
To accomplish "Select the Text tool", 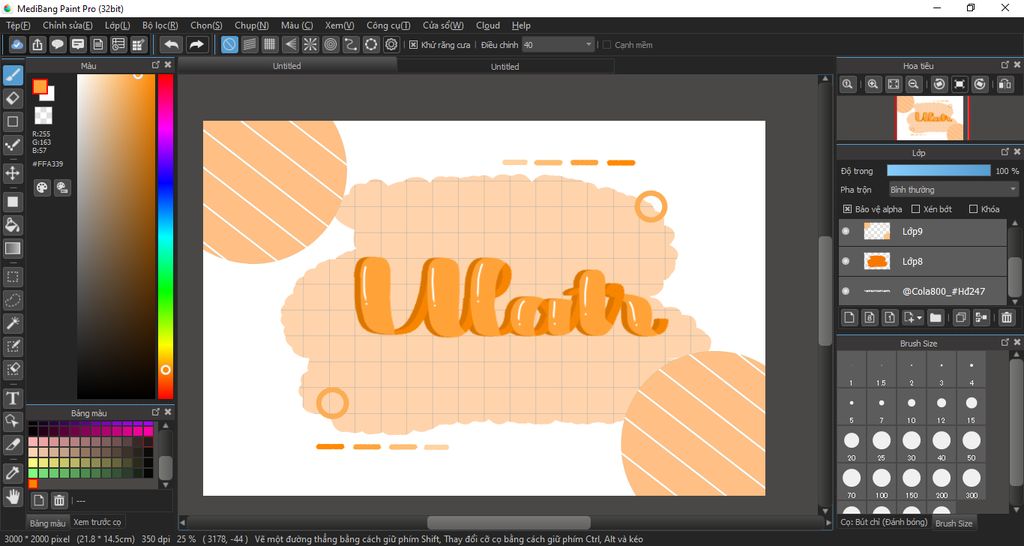I will click(12, 398).
